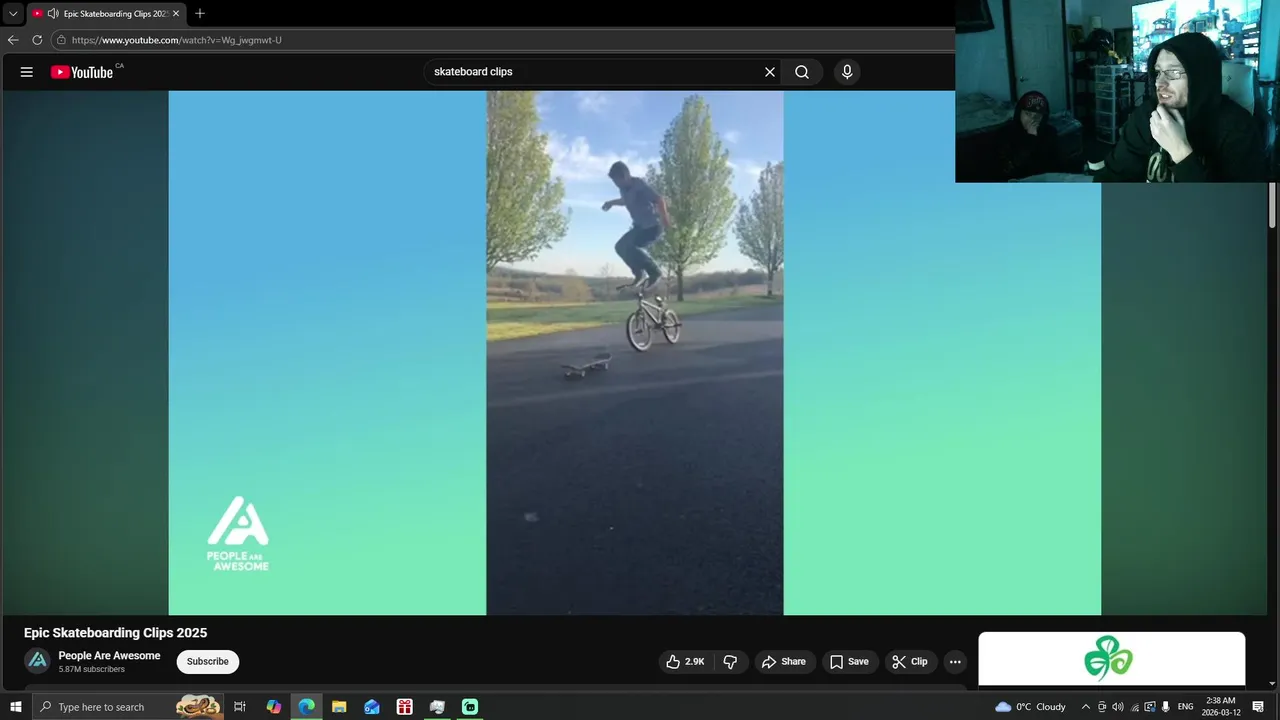
Task: Click the video title 'Epic Skateboarding Clips 2025'
Action: coord(116,633)
